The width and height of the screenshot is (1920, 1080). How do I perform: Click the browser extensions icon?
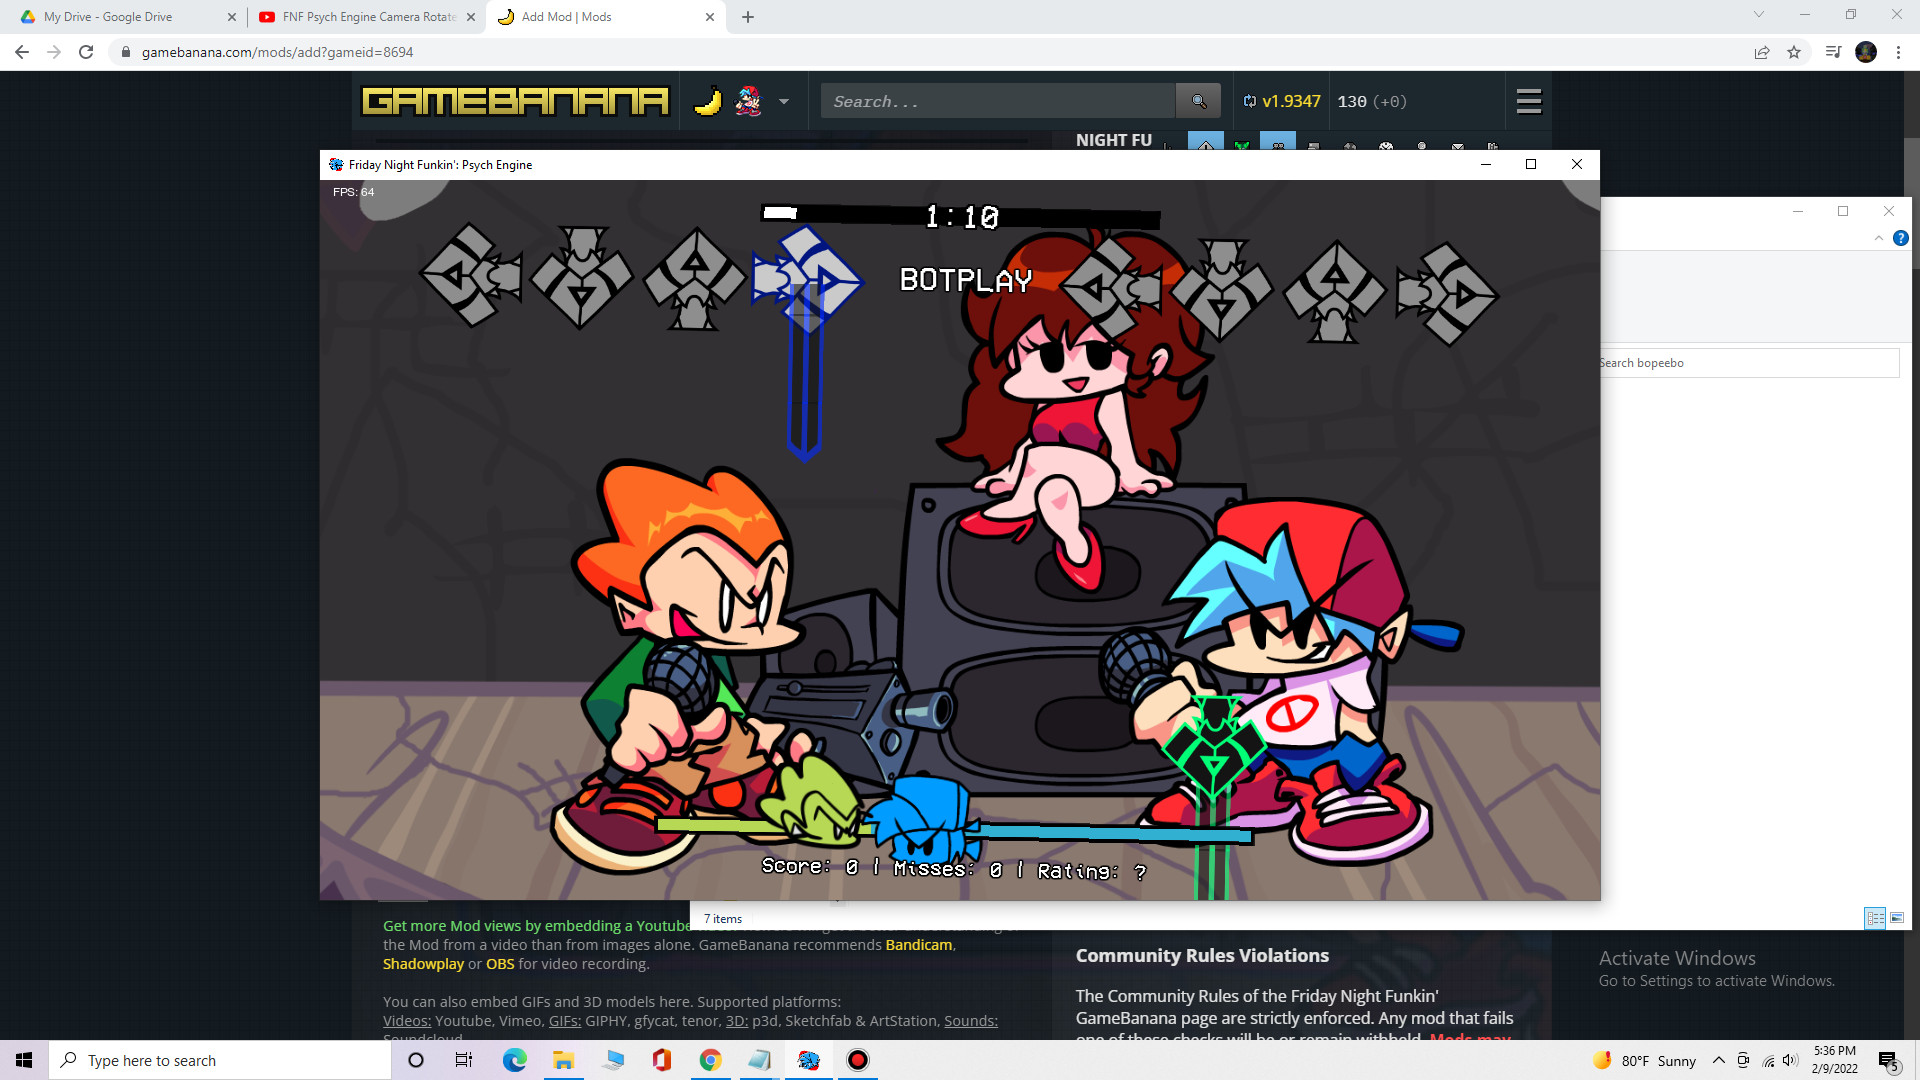1832,51
